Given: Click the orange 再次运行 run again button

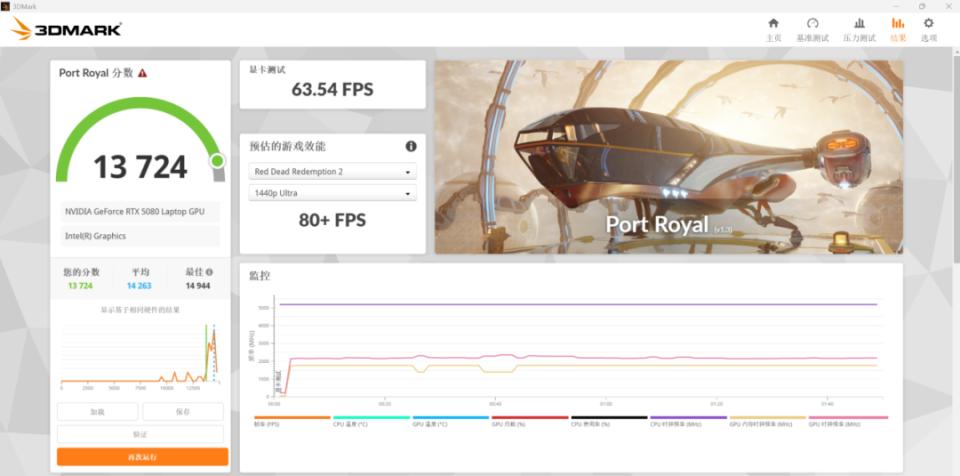Looking at the screenshot, I should tap(143, 457).
